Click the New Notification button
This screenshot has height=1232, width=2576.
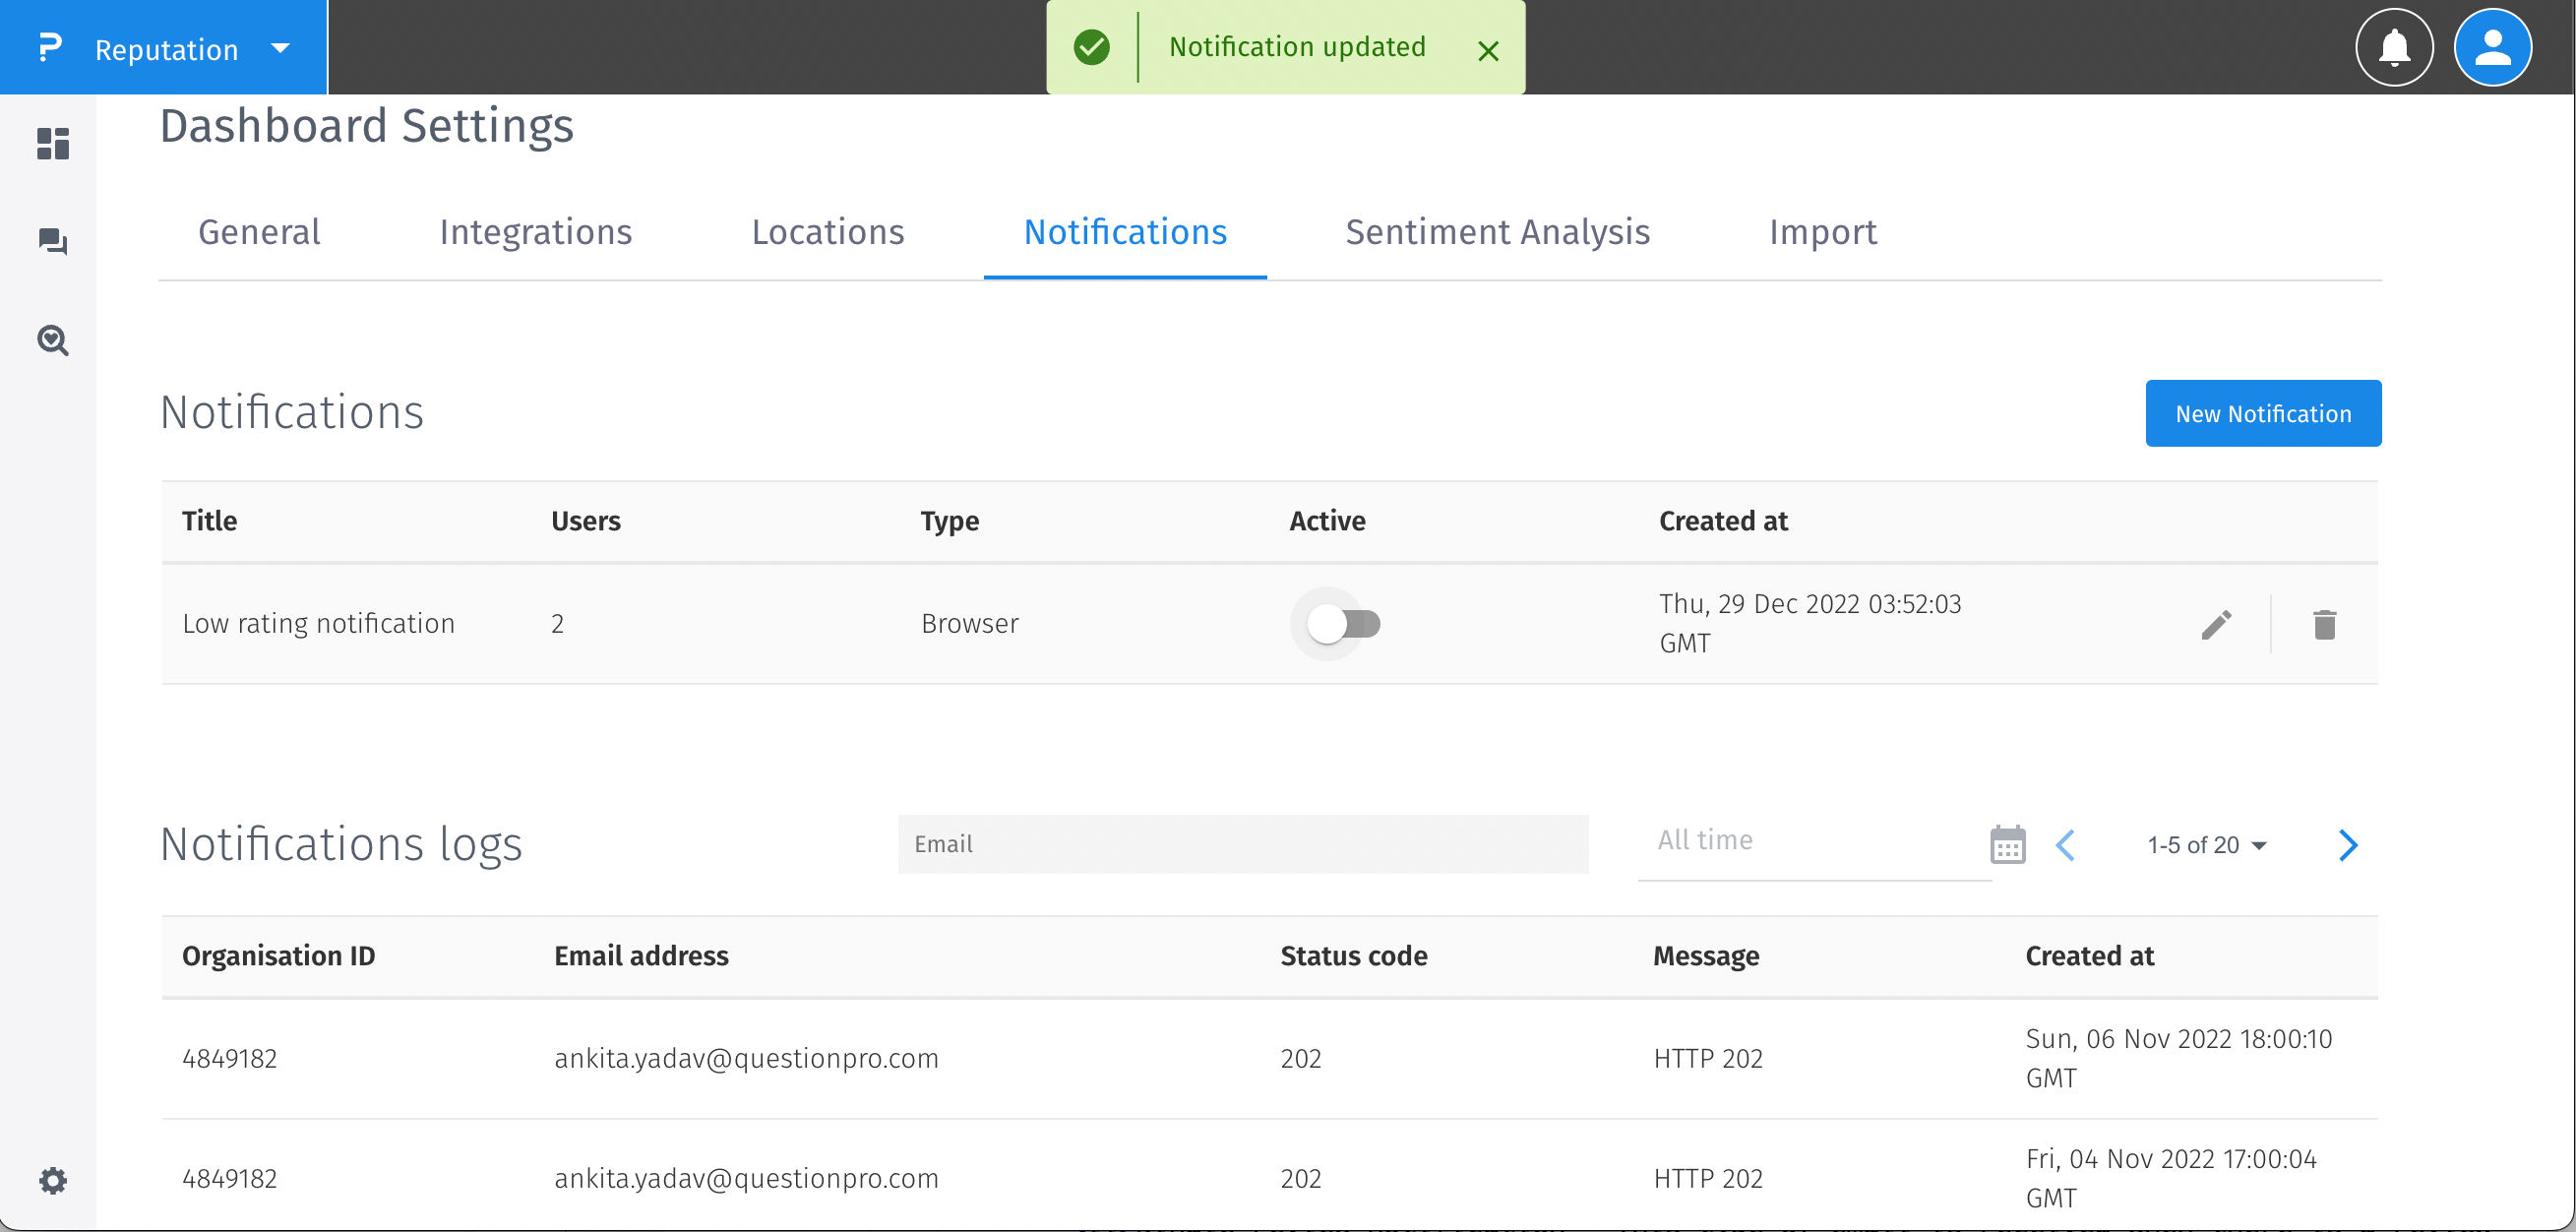tap(2262, 414)
